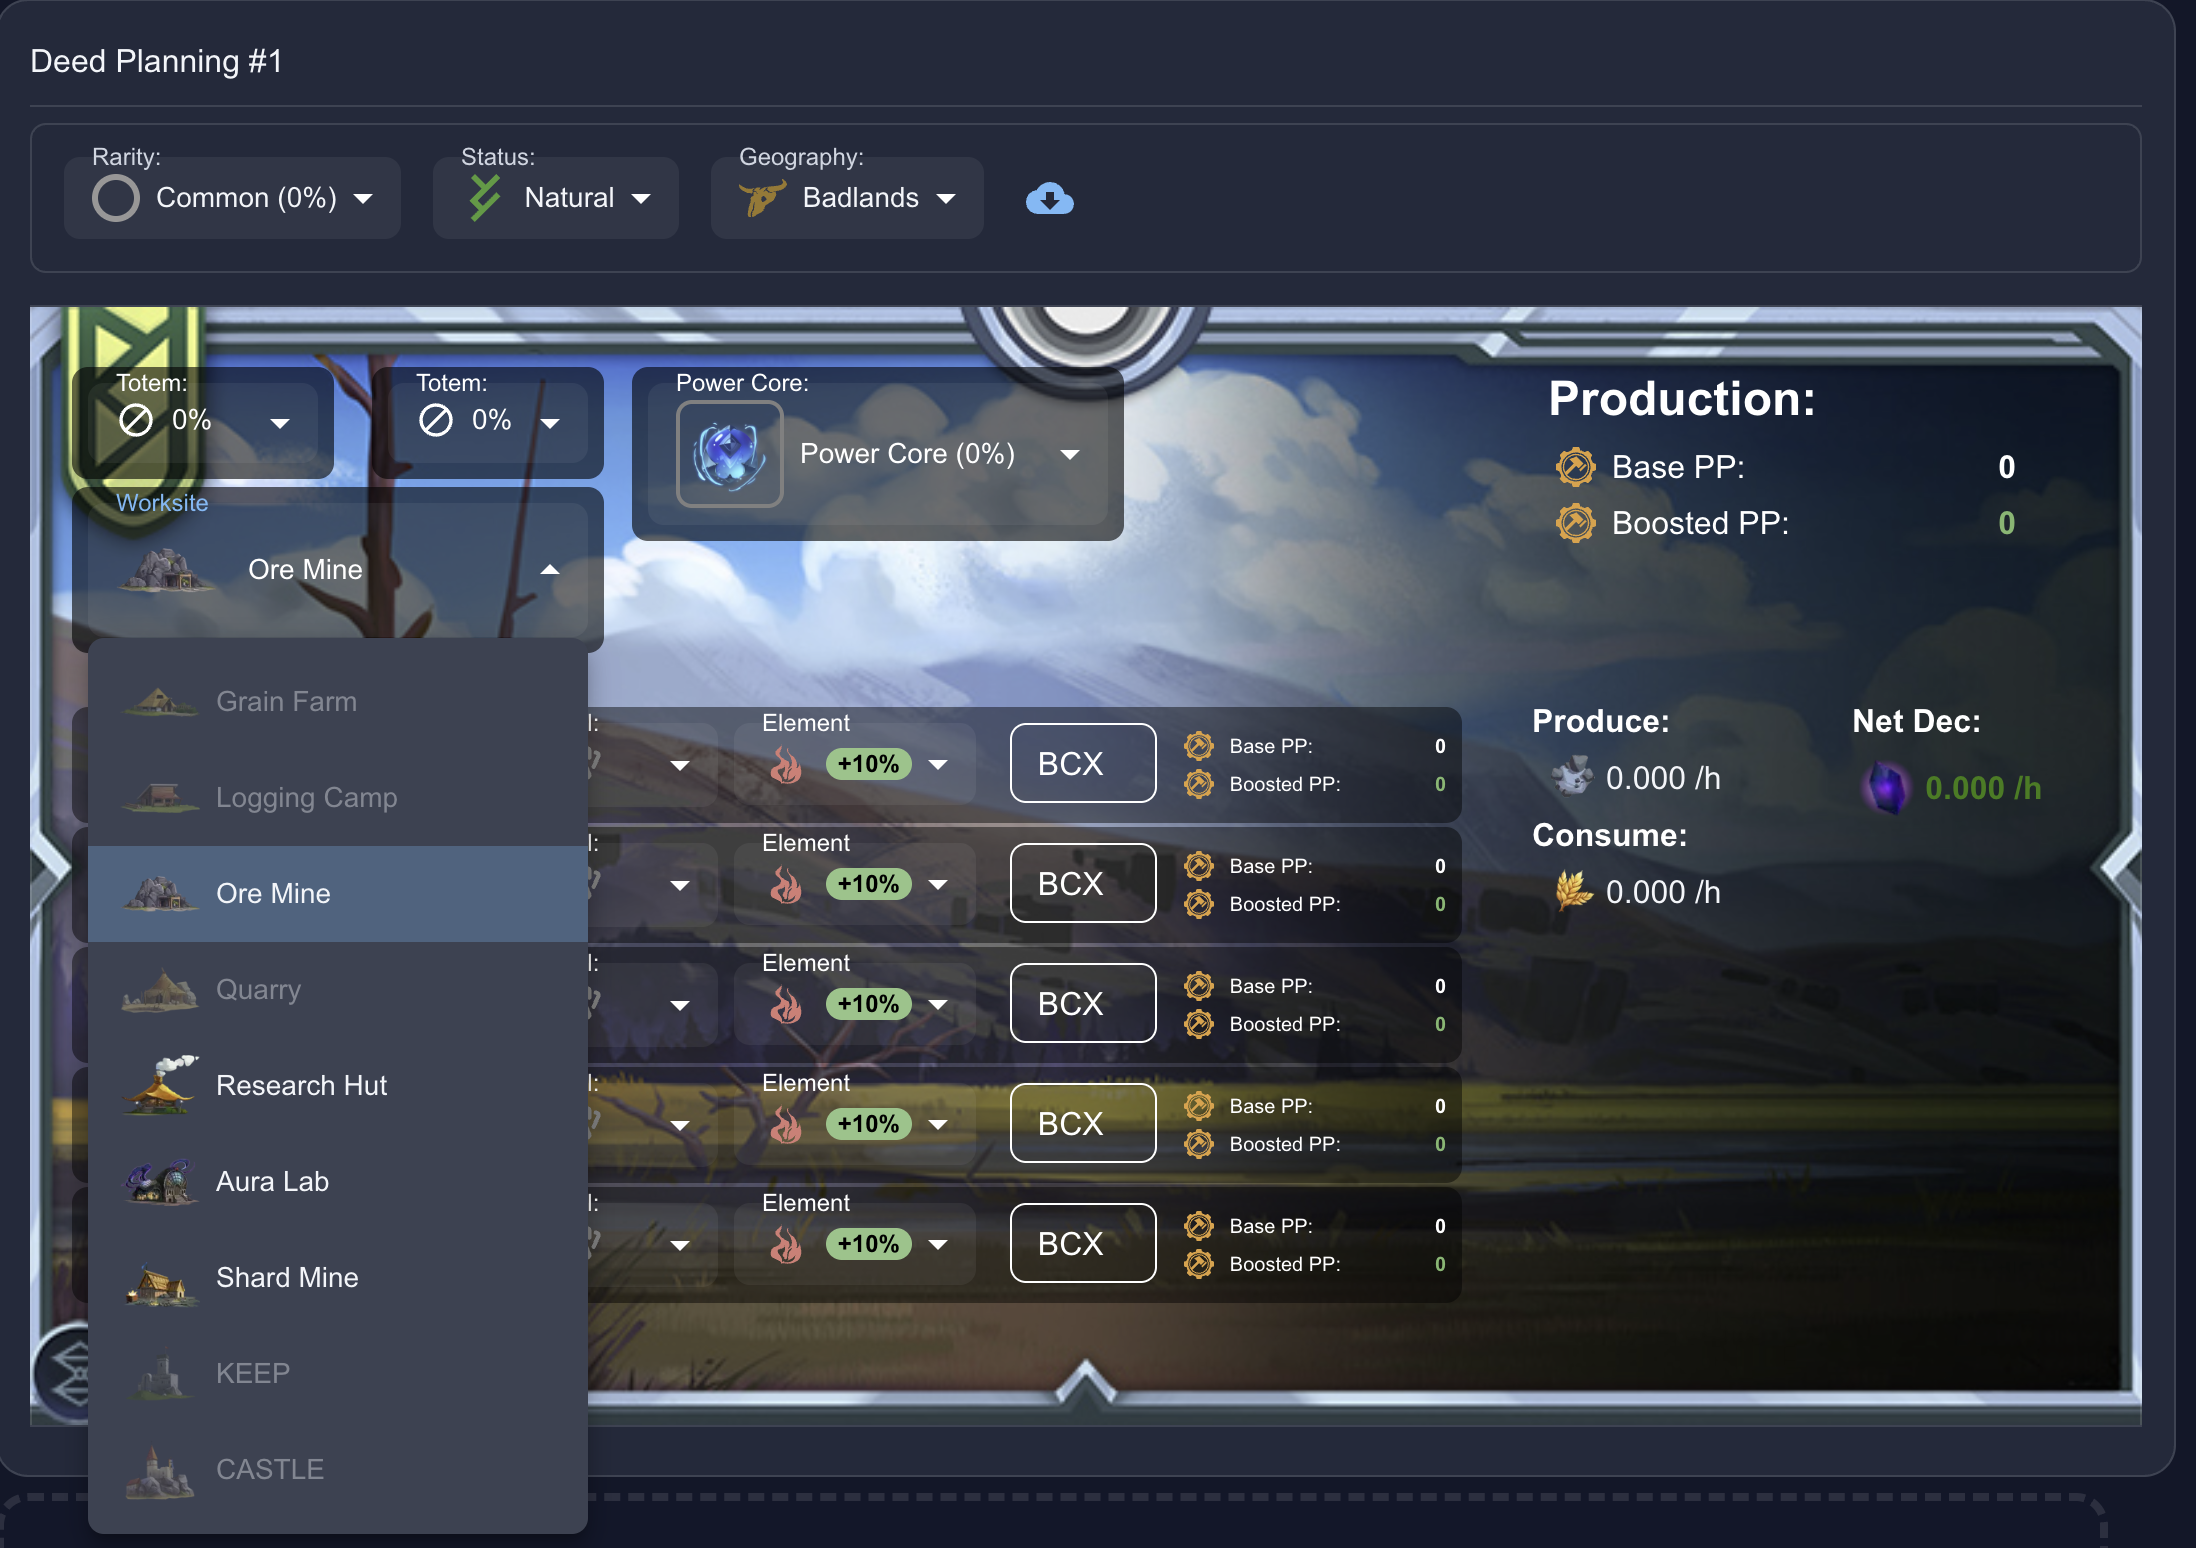Click the Power Core orb icon
The image size is (2196, 1548).
click(730, 454)
